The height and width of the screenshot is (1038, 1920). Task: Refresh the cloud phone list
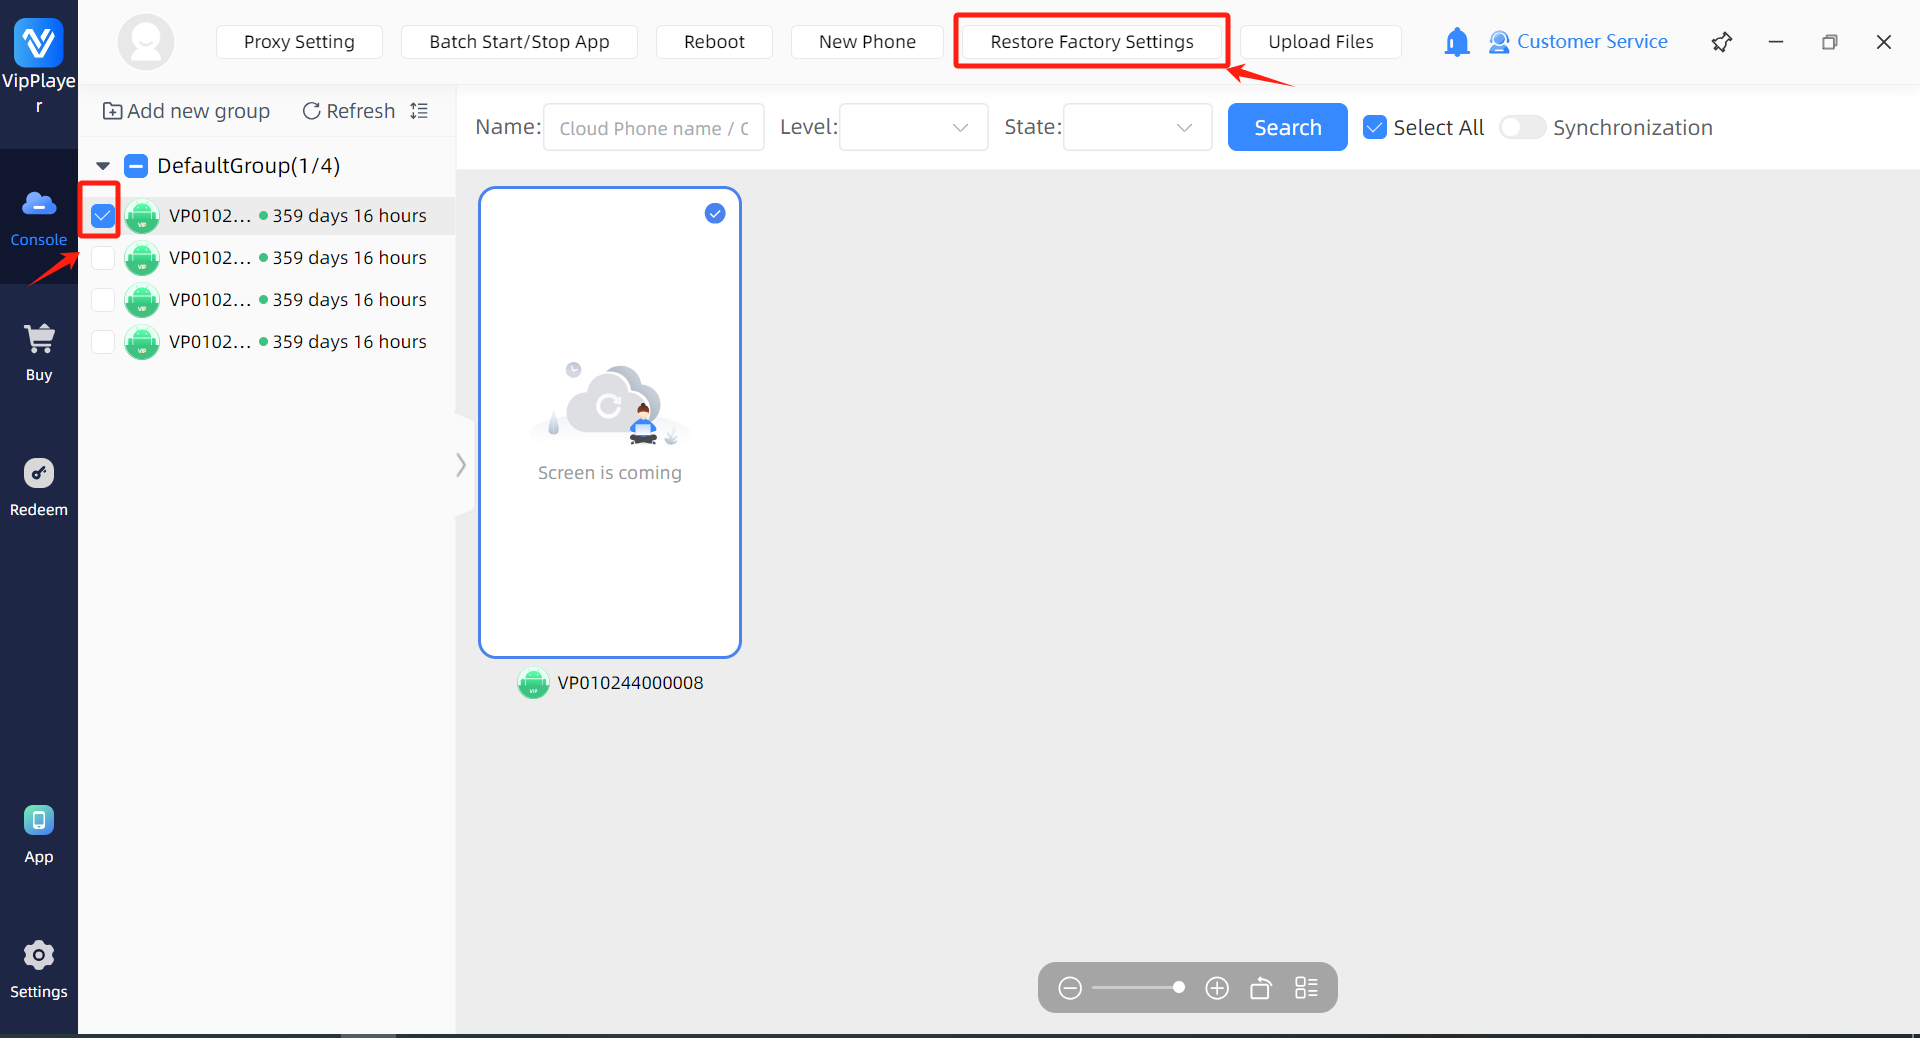349,111
